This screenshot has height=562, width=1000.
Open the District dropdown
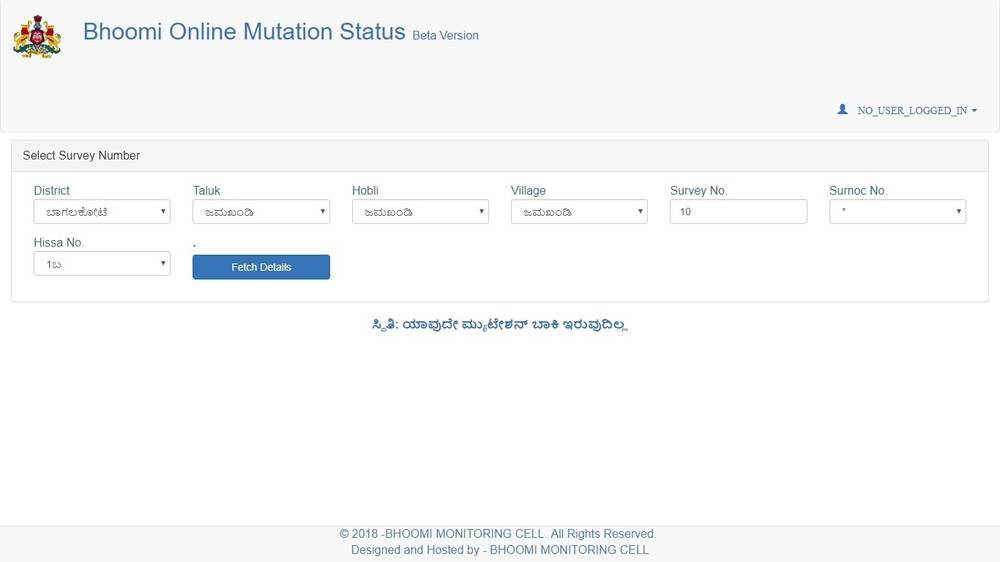point(102,212)
